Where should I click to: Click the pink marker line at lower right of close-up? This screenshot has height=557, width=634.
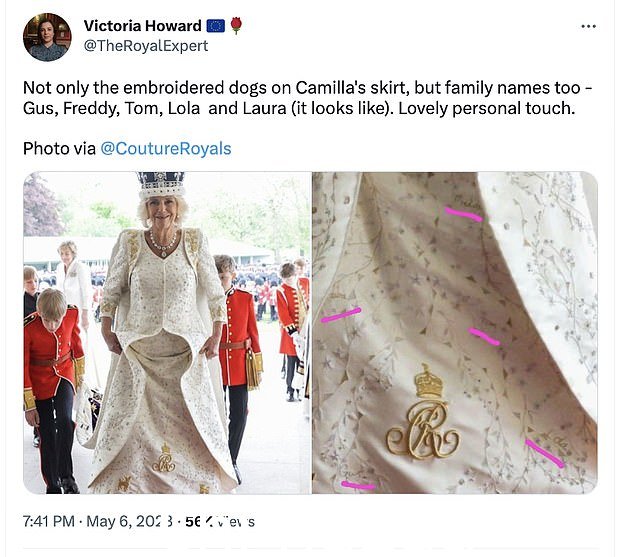coord(545,454)
